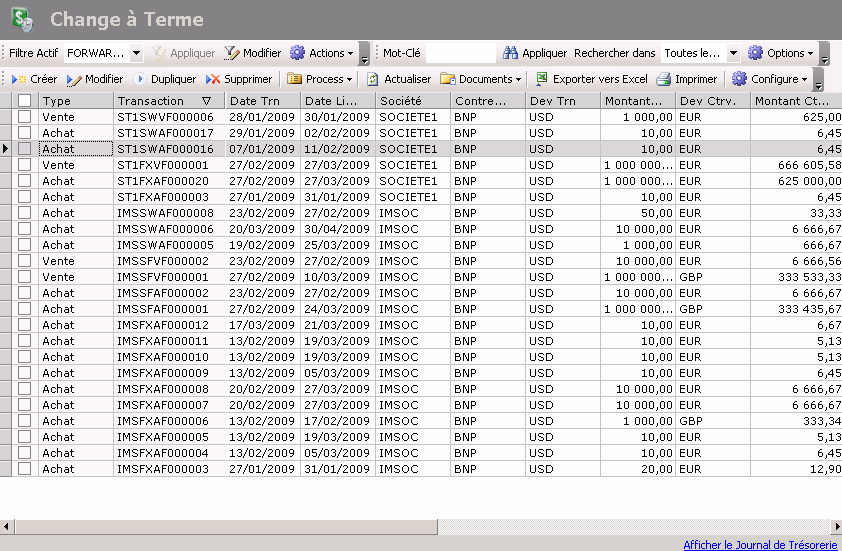Click the filter Modifier pencil icon
This screenshot has height=551, width=842.
tap(232, 53)
